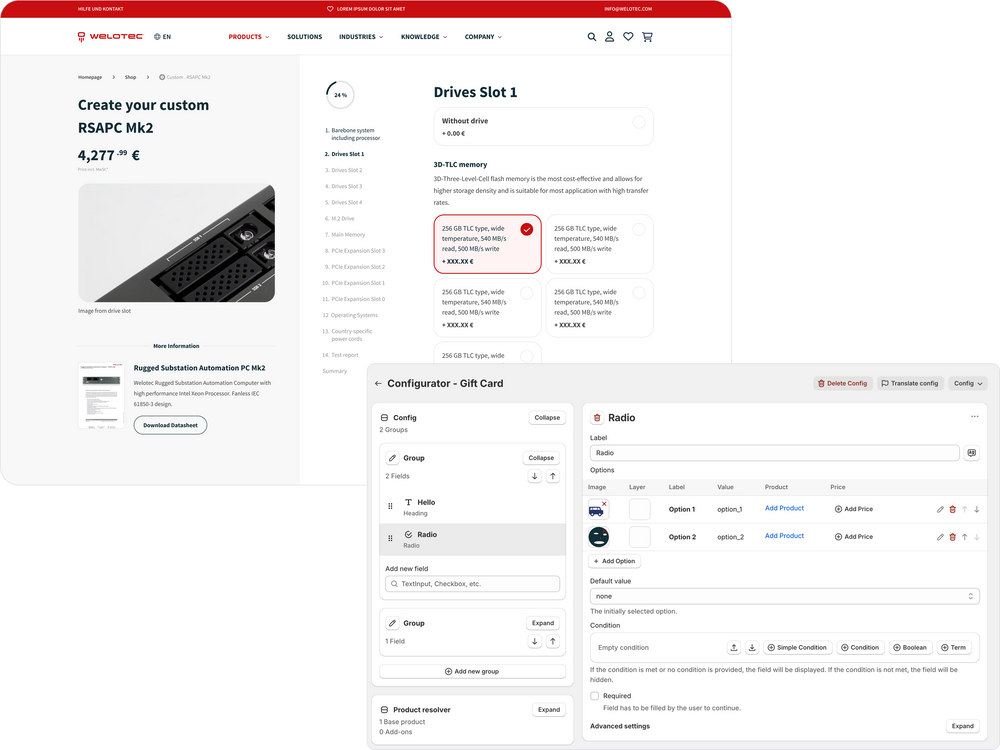Open the Default value dropdown
The height and width of the screenshot is (750, 1000).
(x=784, y=596)
